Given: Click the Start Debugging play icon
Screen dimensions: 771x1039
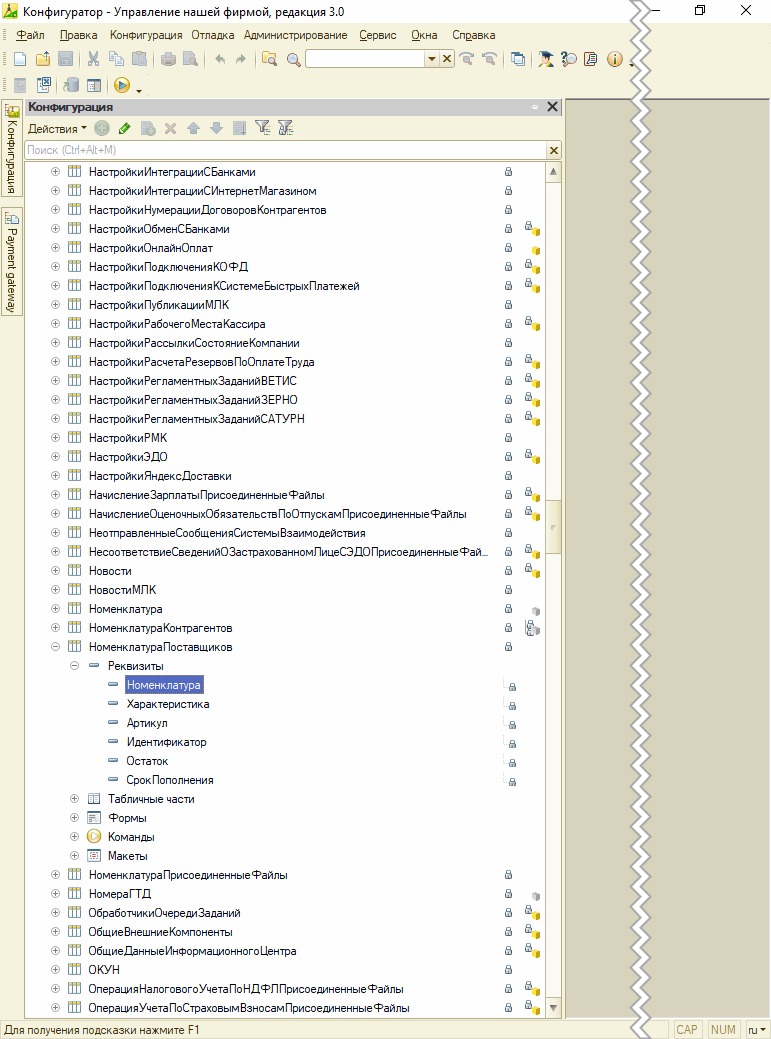Looking at the screenshot, I should 122,86.
